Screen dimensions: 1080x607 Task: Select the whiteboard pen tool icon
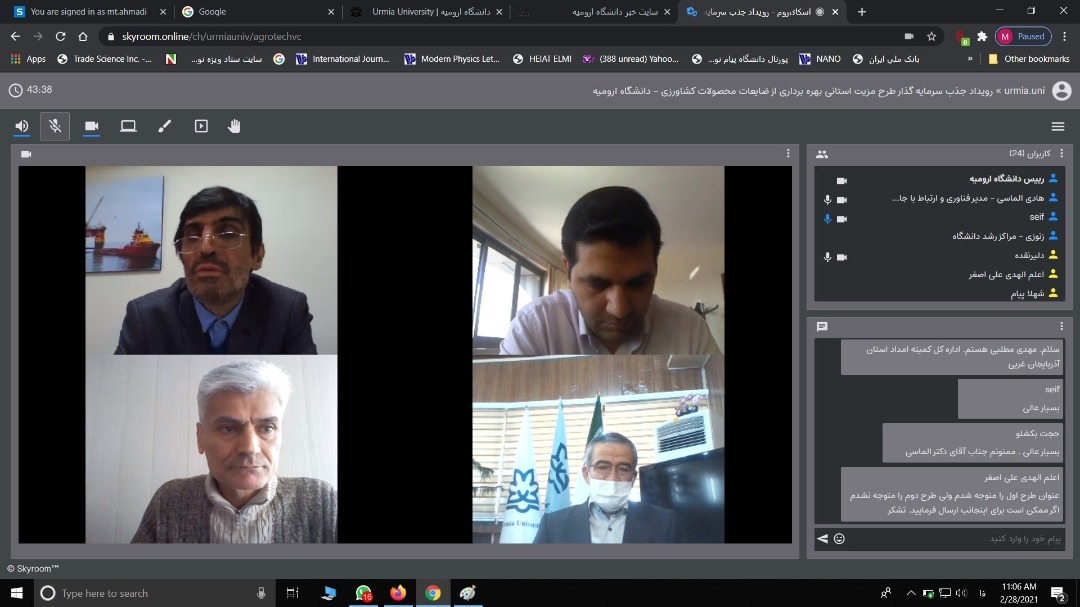click(165, 126)
